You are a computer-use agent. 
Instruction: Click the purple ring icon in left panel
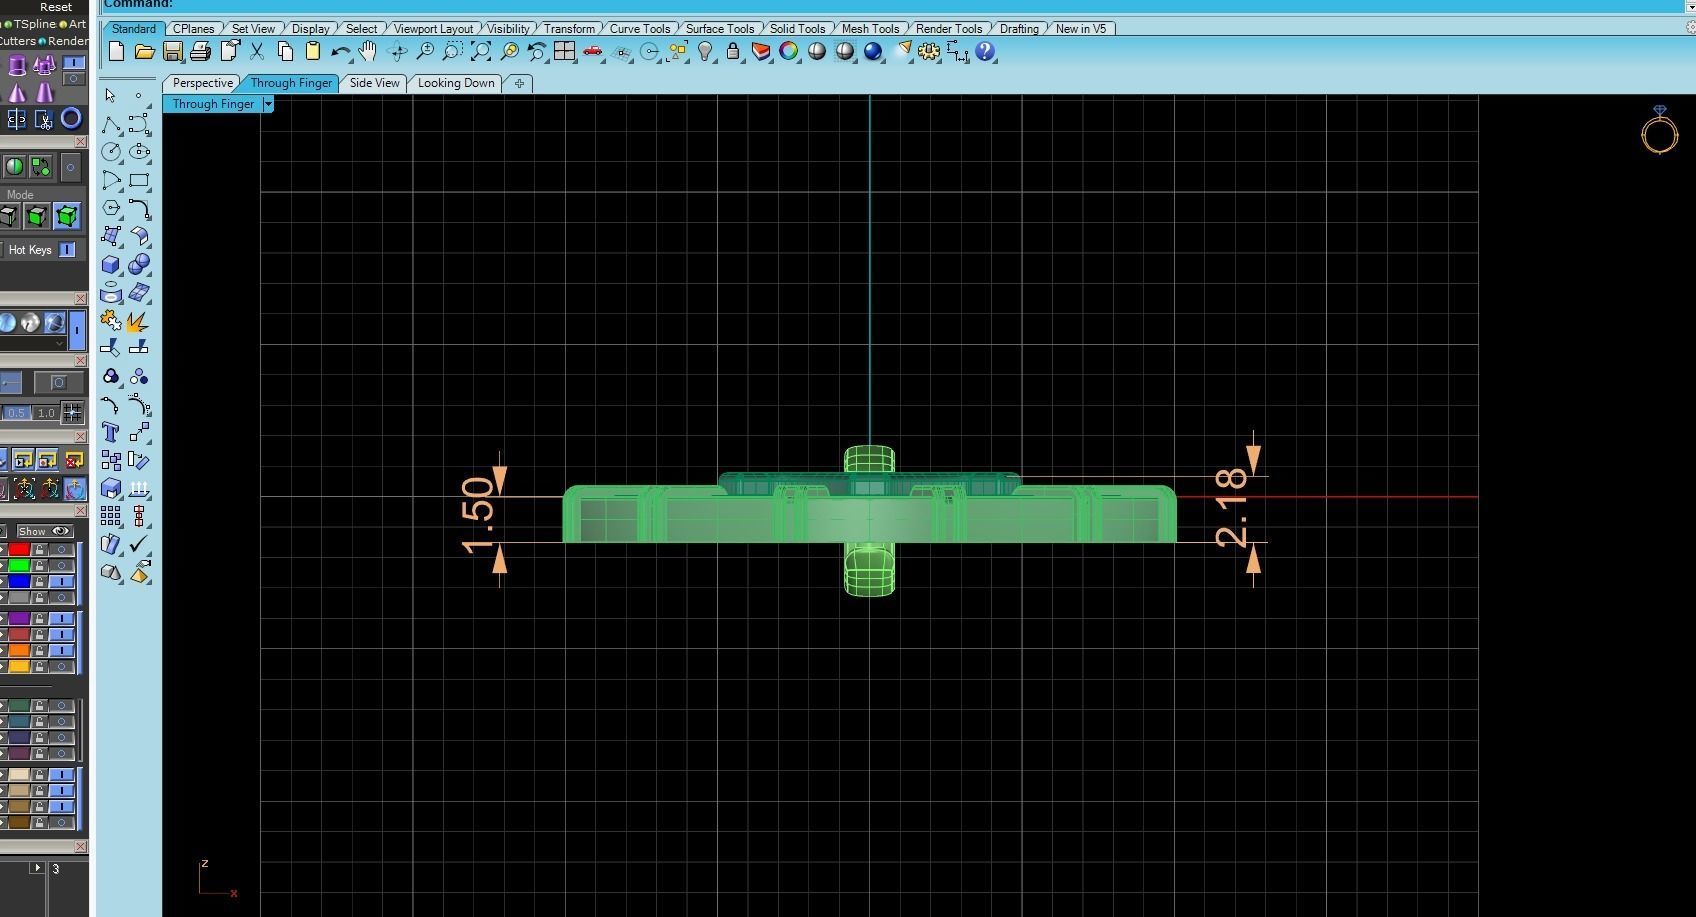71,118
